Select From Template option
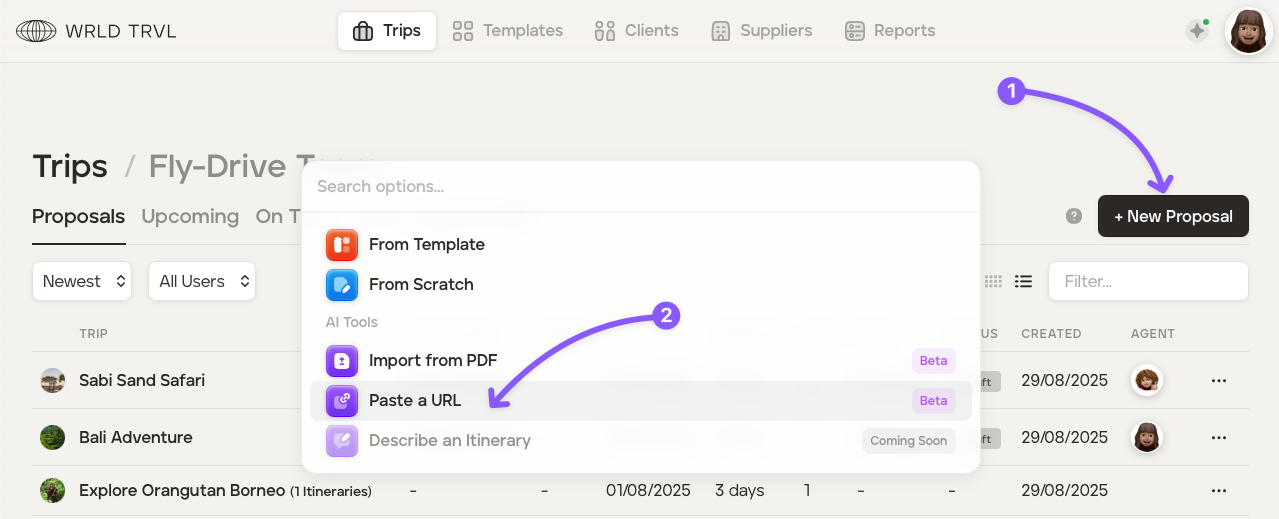 coord(426,245)
